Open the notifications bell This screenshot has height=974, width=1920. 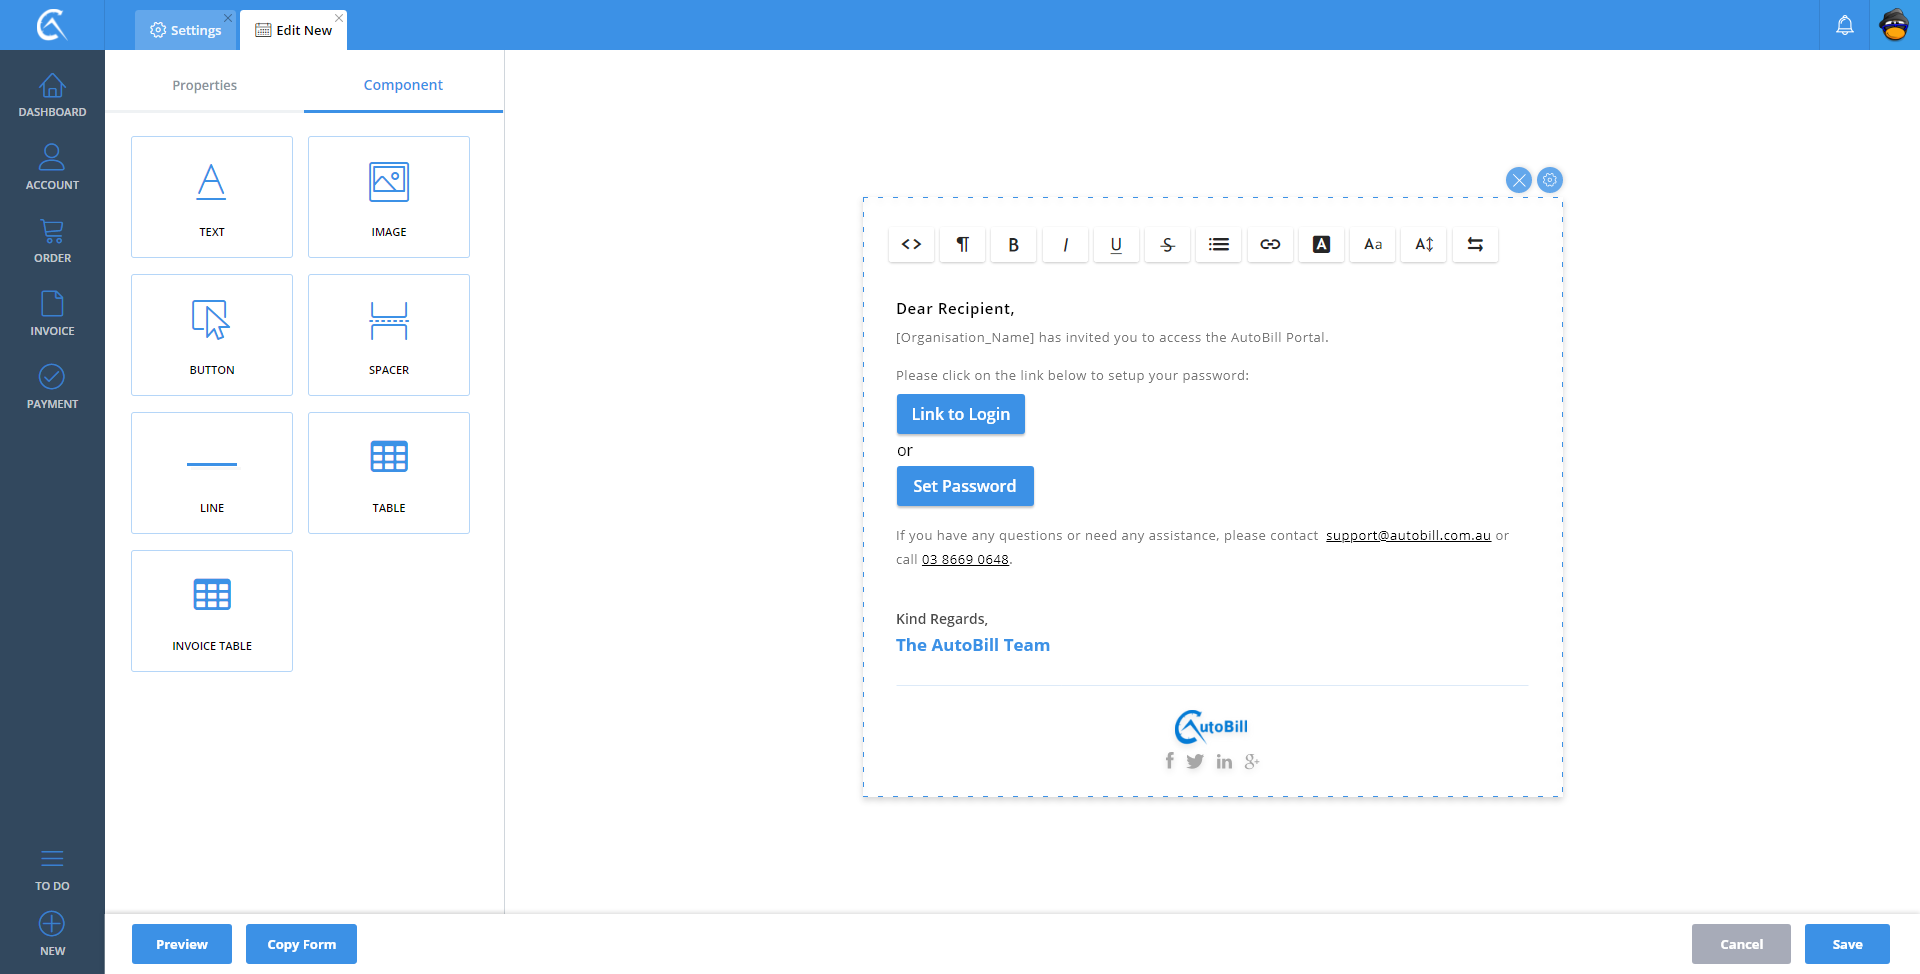[x=1844, y=25]
